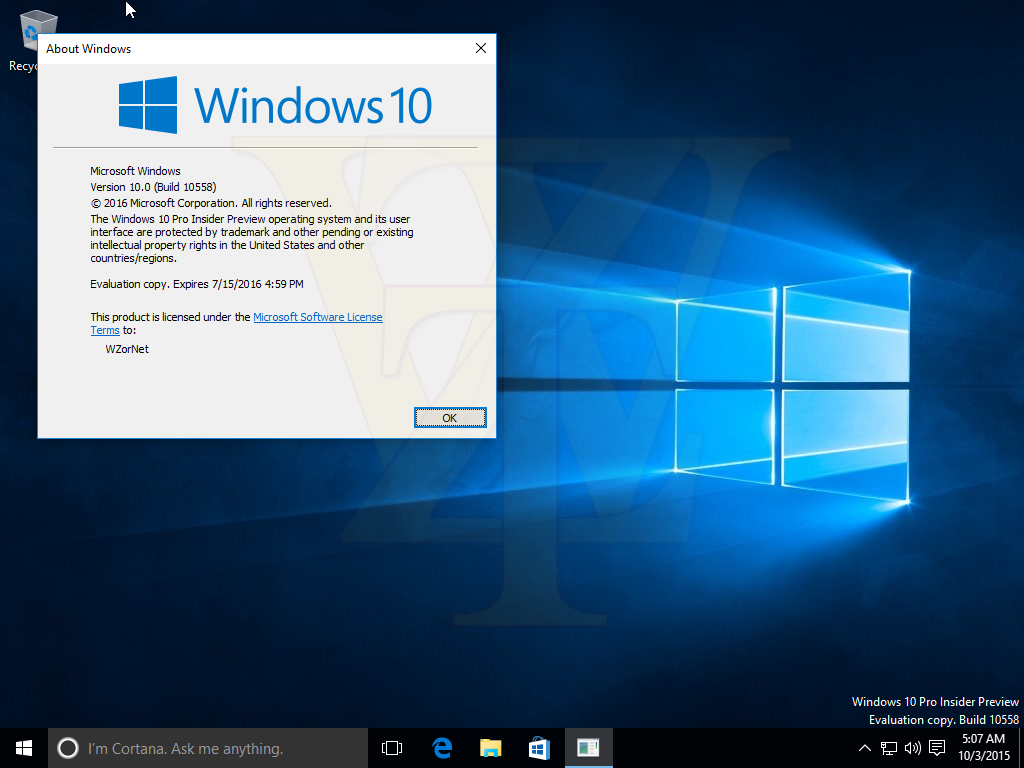1024x768 pixels.
Task: Click the About Windows title bar text
Action: point(88,49)
